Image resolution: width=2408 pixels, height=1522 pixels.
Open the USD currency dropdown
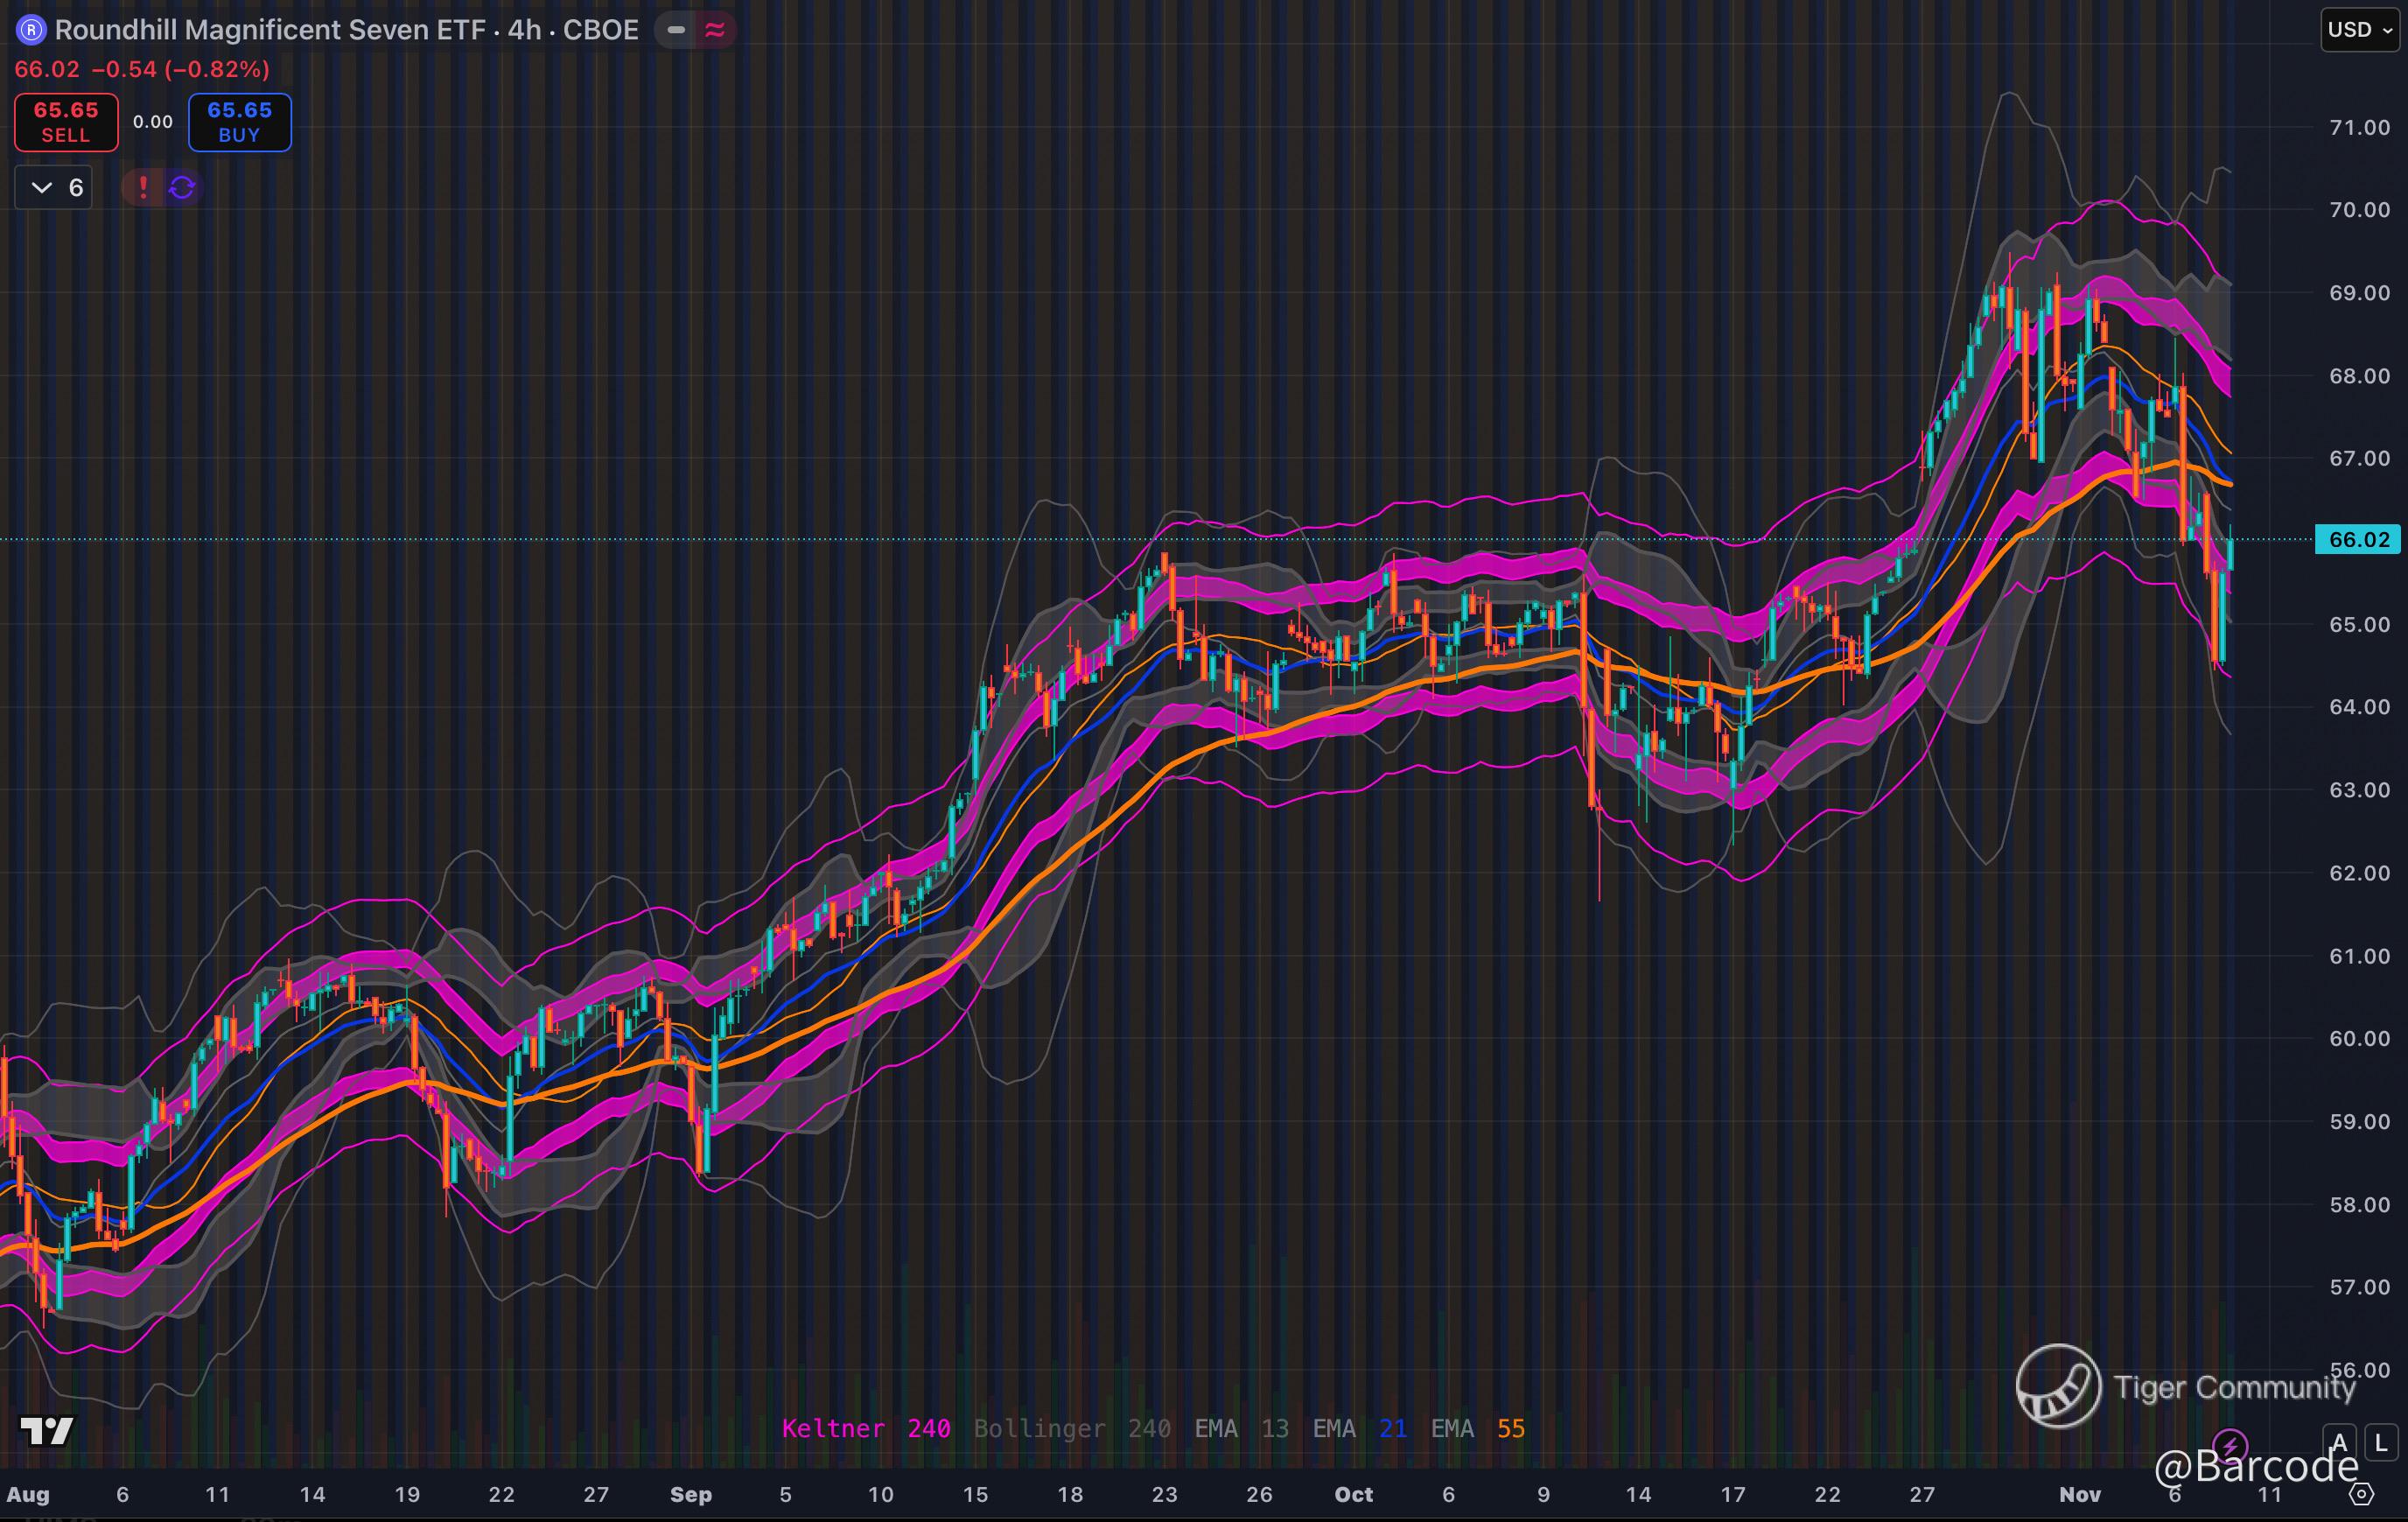pos(2359,30)
